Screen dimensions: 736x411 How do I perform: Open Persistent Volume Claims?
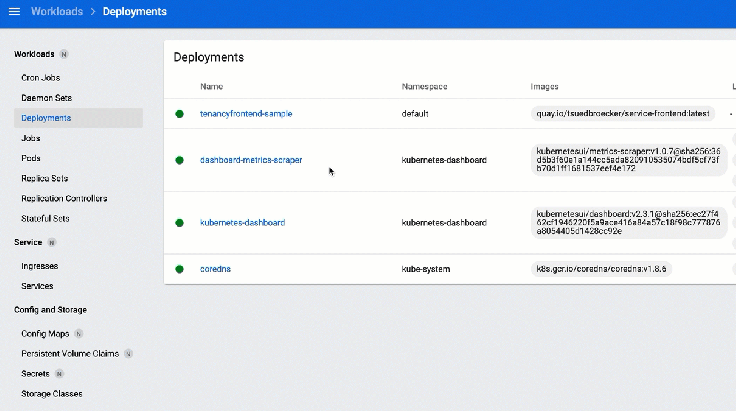click(70, 354)
